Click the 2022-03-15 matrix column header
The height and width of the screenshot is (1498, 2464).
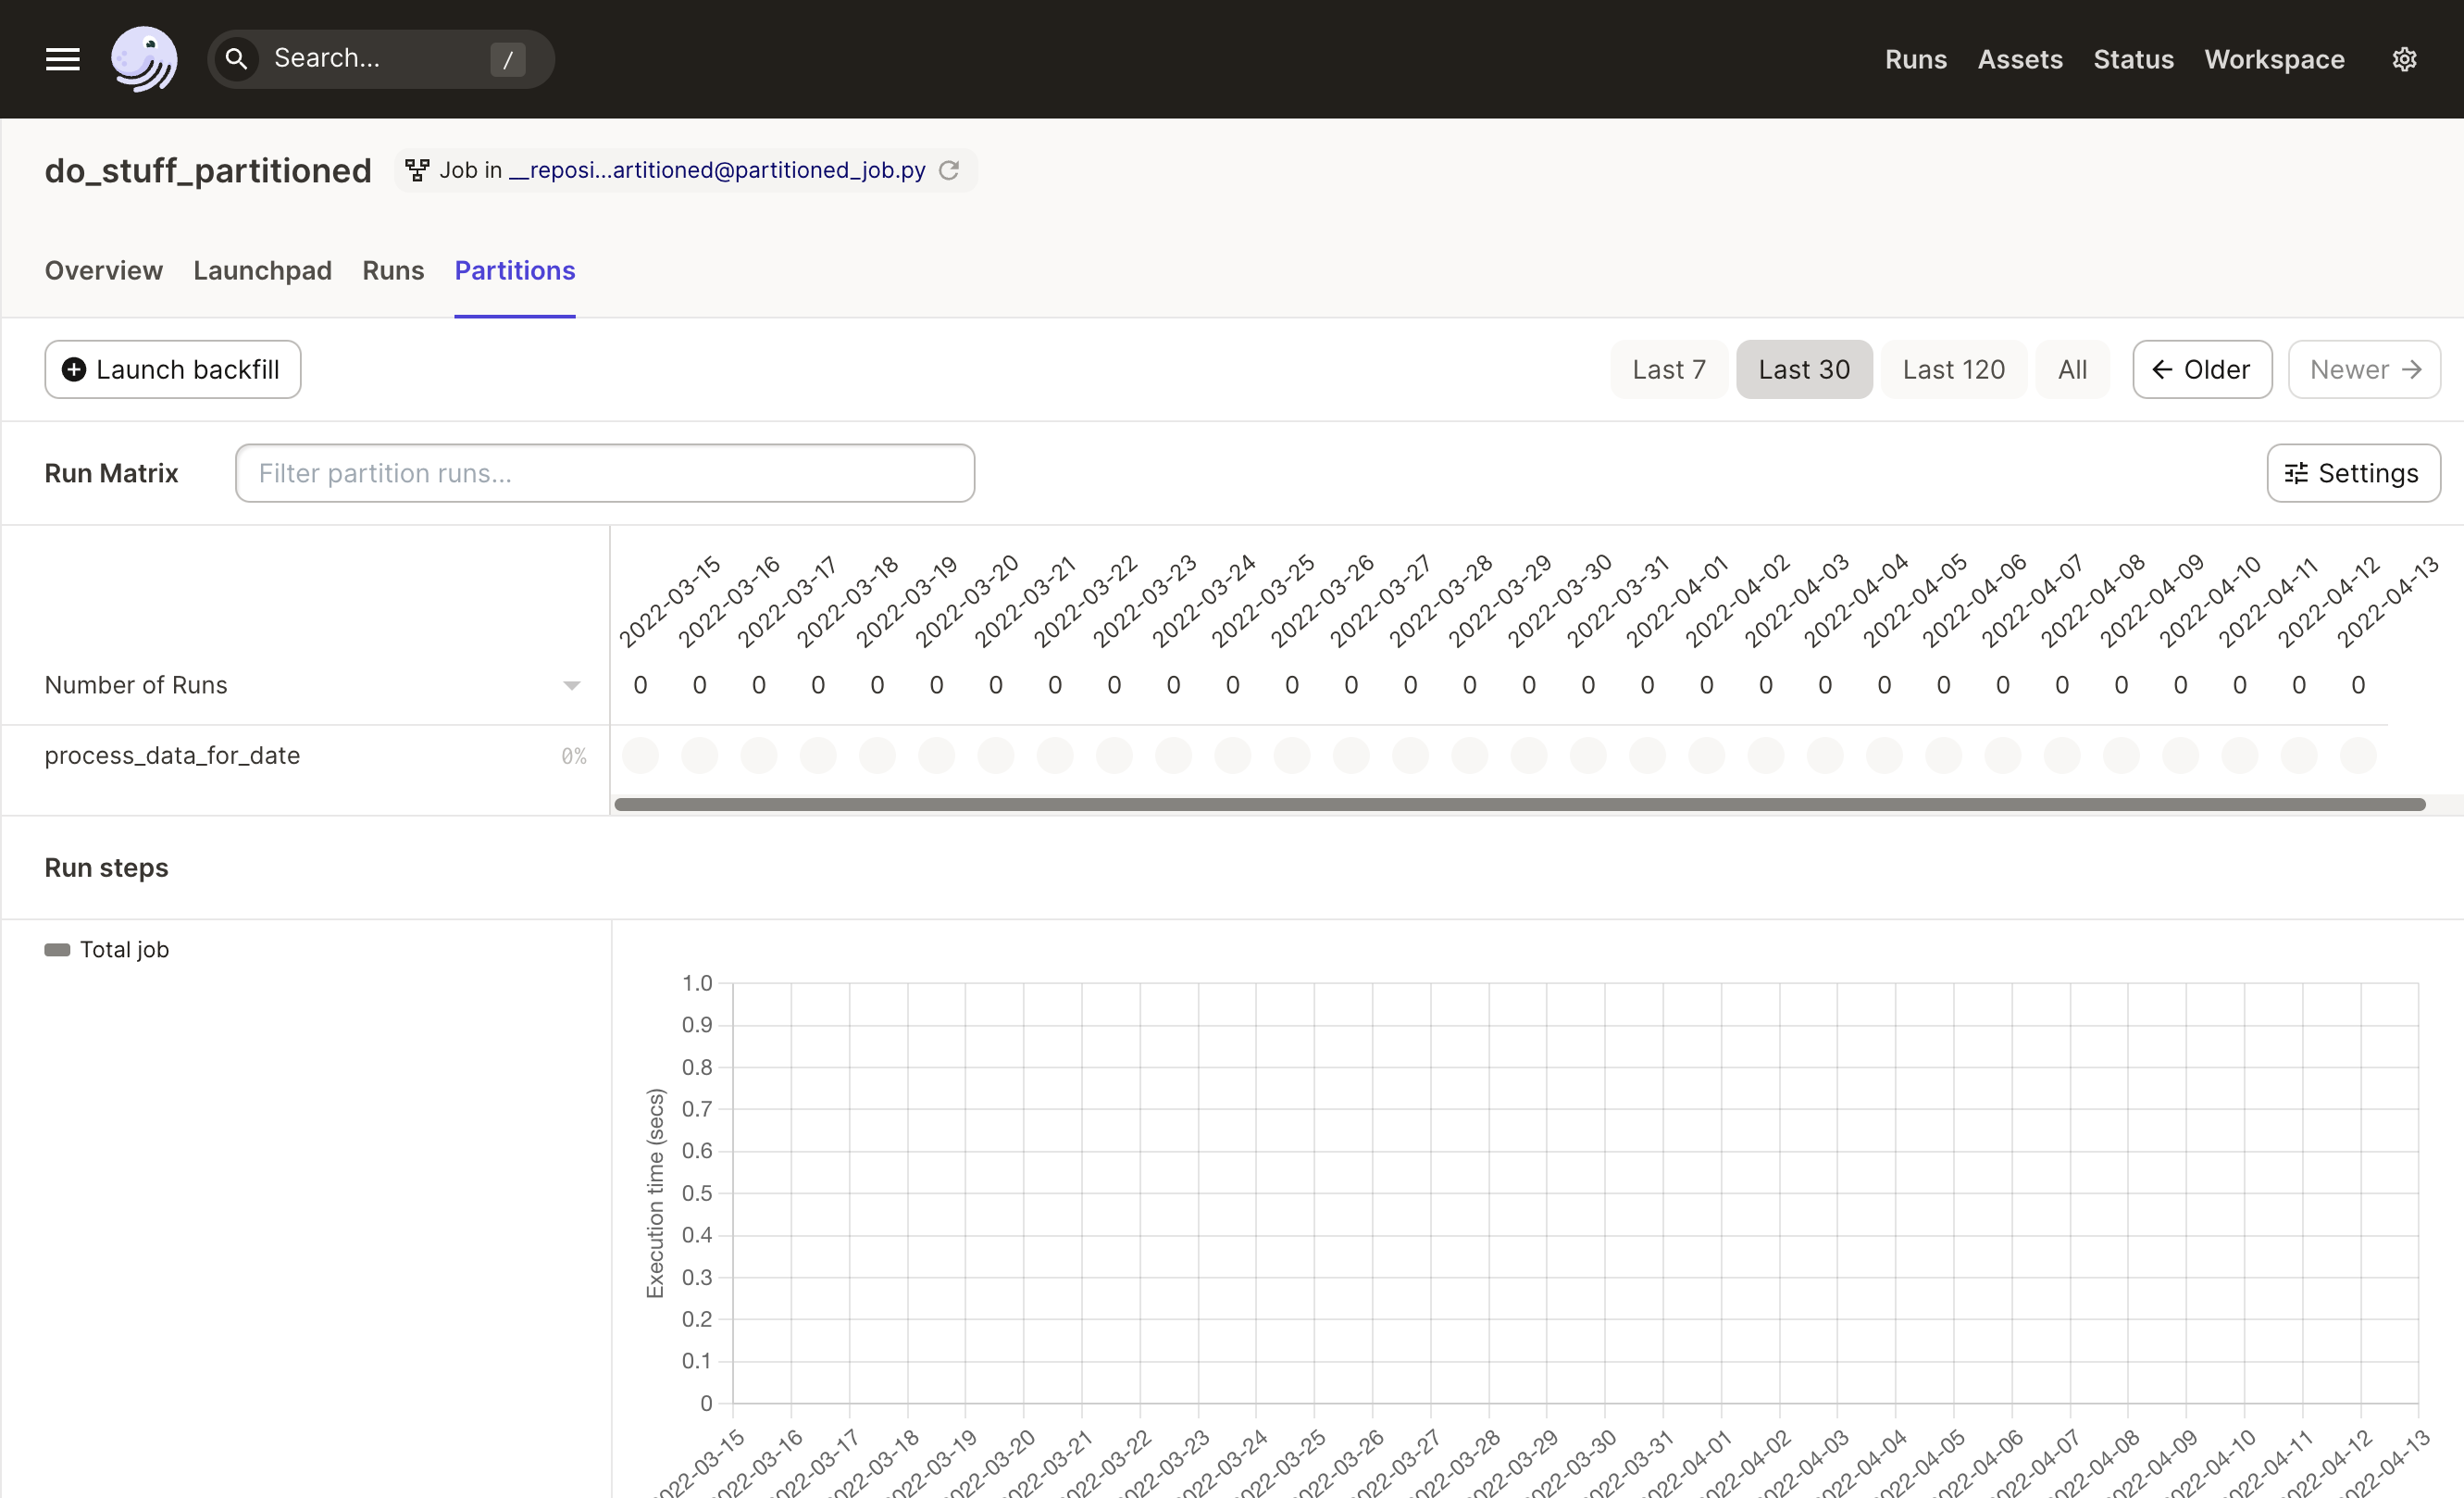click(x=668, y=601)
